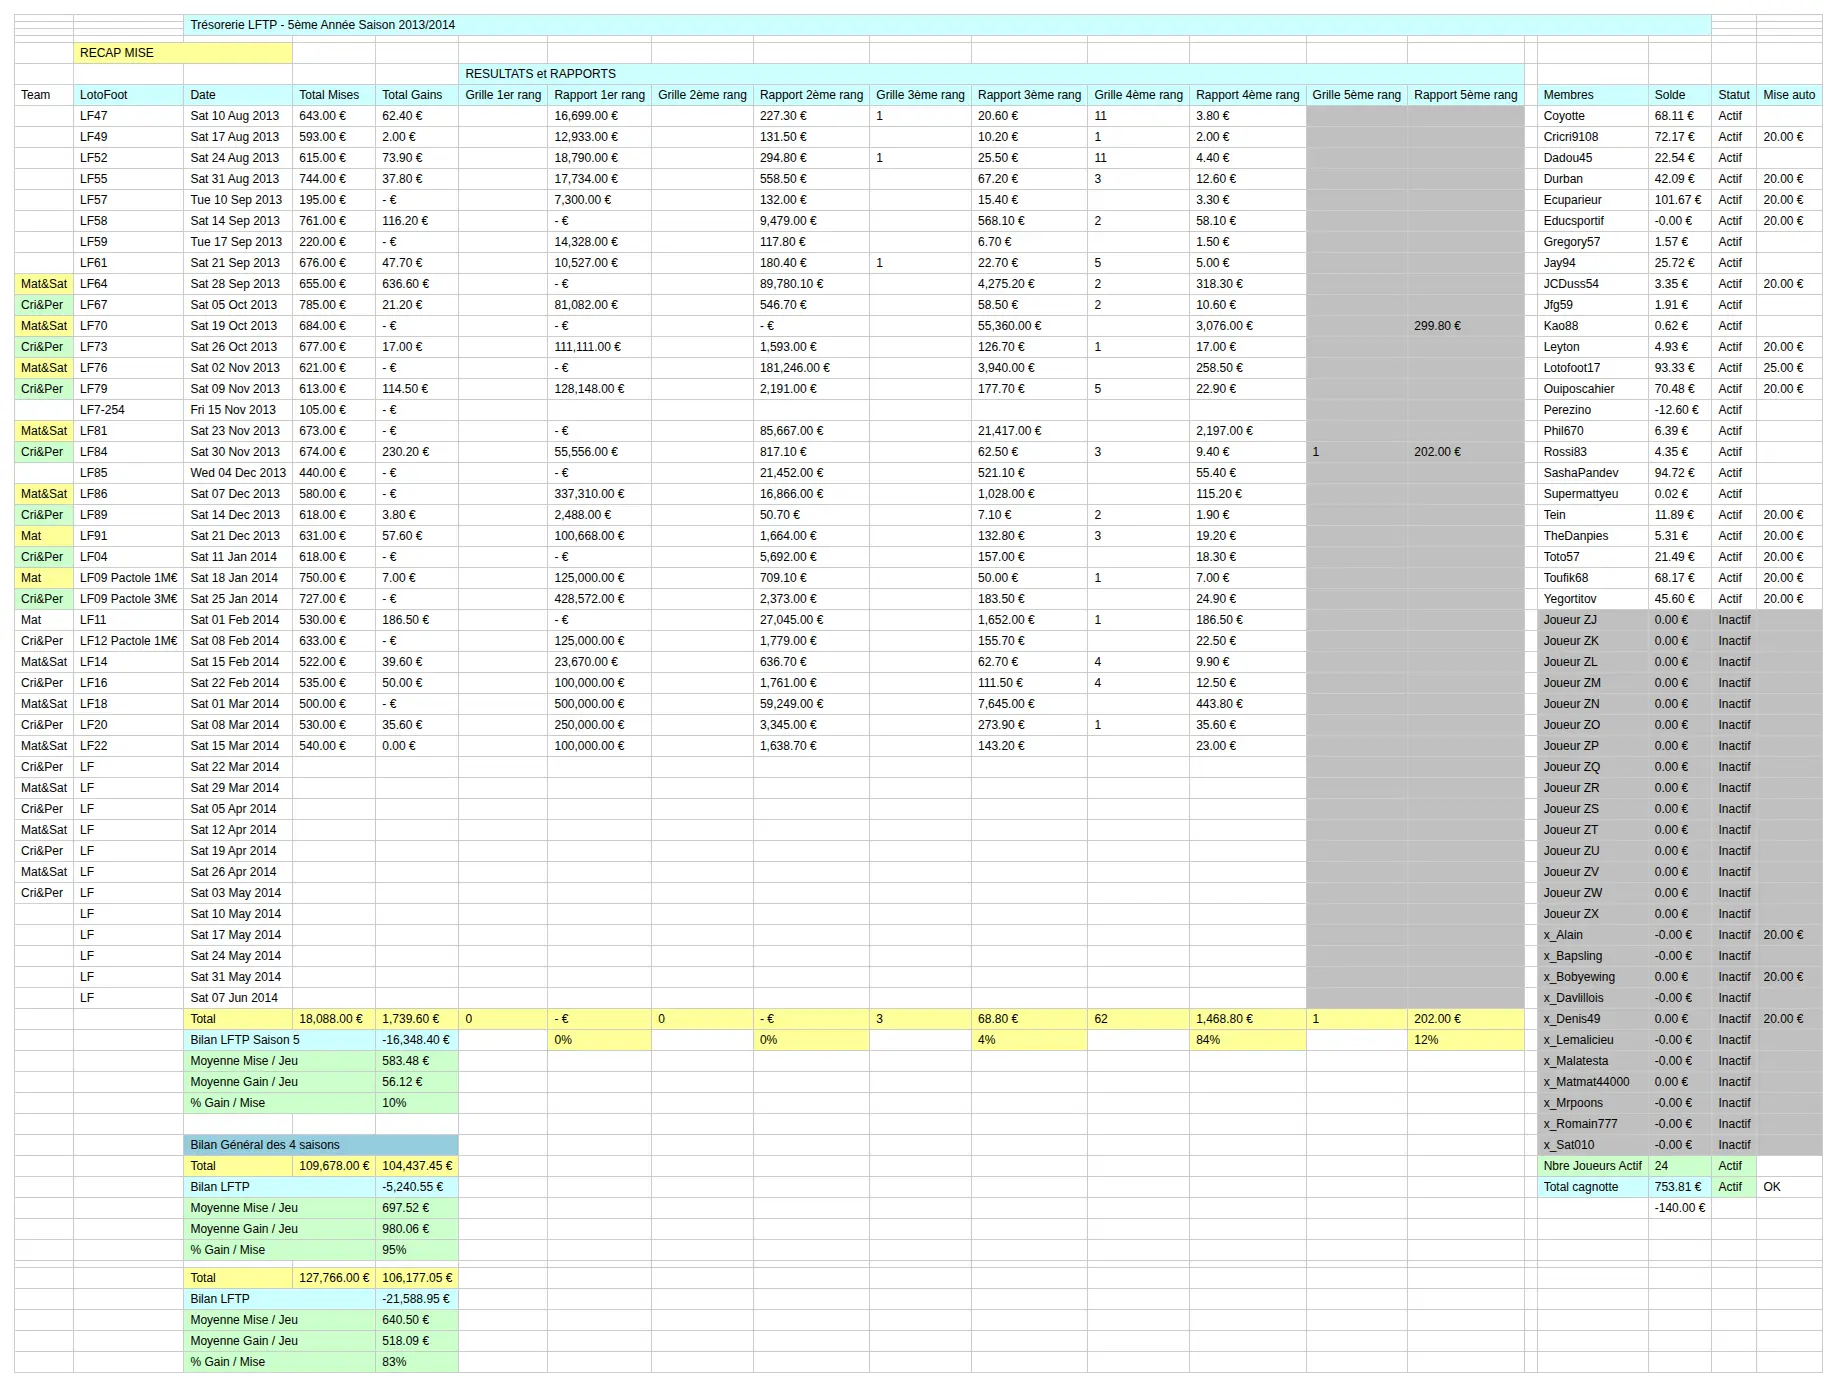This screenshot has width=1823, height=1387.
Task: Click the "-140.00 €" cell
Action: point(1680,1208)
